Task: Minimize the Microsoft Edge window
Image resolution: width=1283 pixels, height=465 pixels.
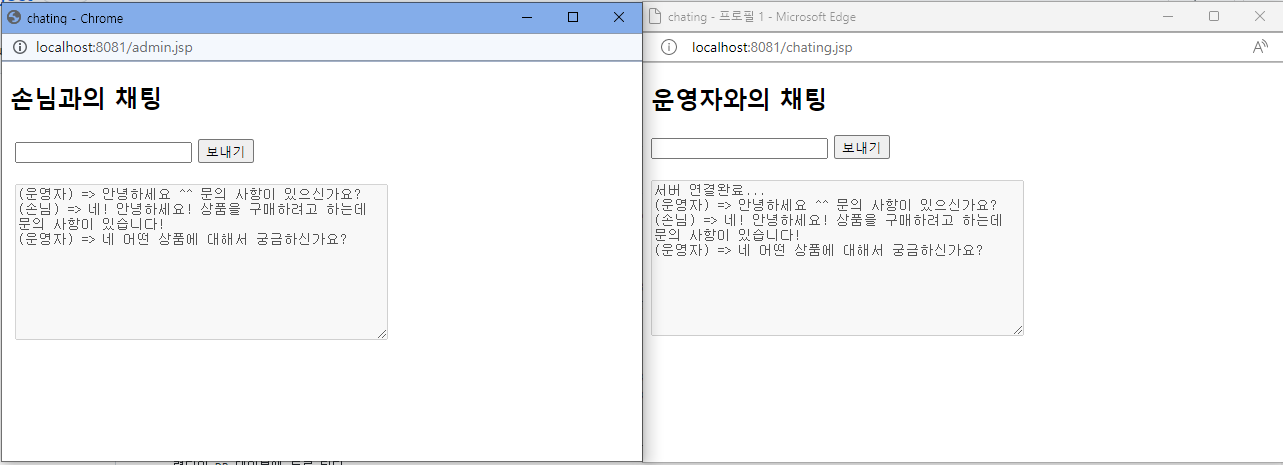Action: click(1168, 16)
